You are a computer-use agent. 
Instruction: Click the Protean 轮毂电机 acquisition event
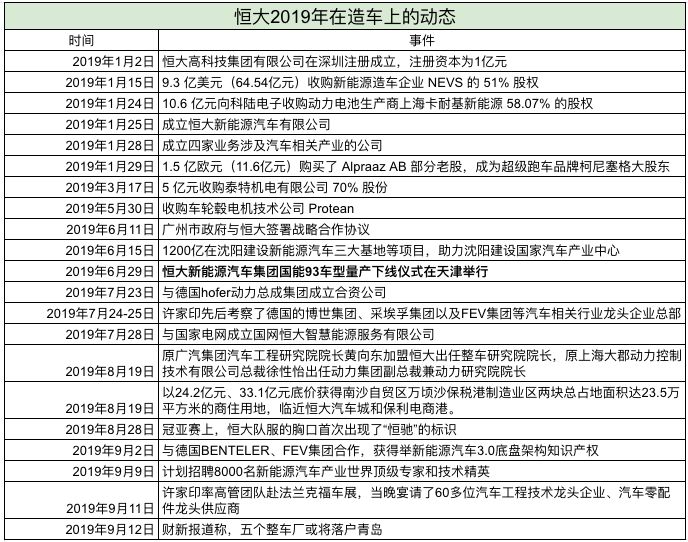point(421,208)
